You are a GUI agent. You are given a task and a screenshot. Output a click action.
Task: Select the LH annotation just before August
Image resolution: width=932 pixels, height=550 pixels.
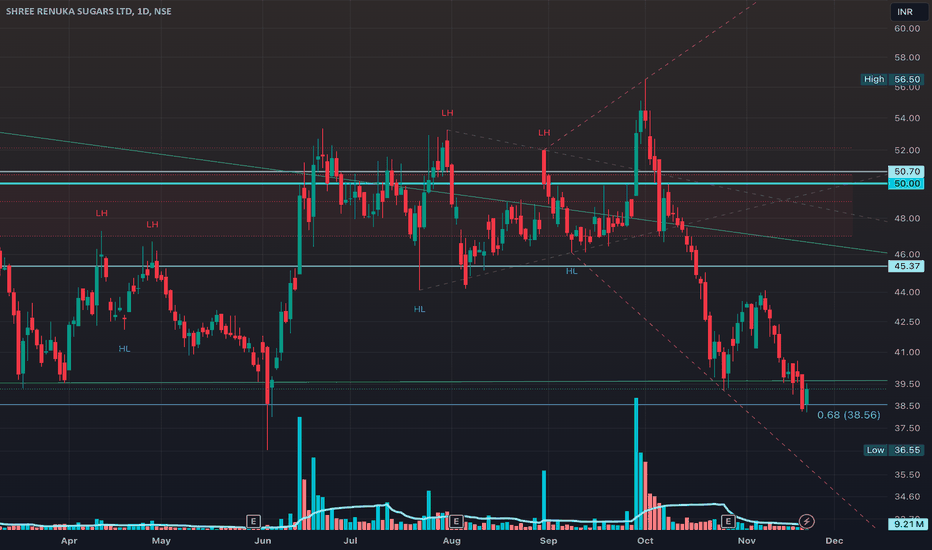[447, 113]
